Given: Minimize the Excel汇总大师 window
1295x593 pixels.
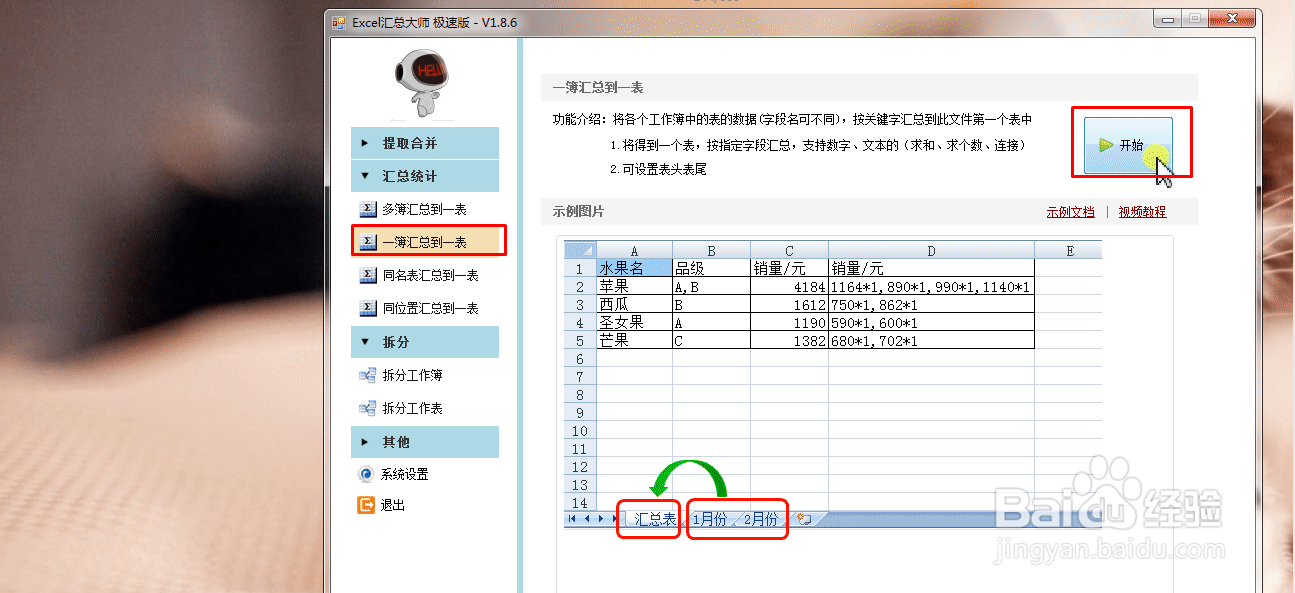Looking at the screenshot, I should point(1166,18).
